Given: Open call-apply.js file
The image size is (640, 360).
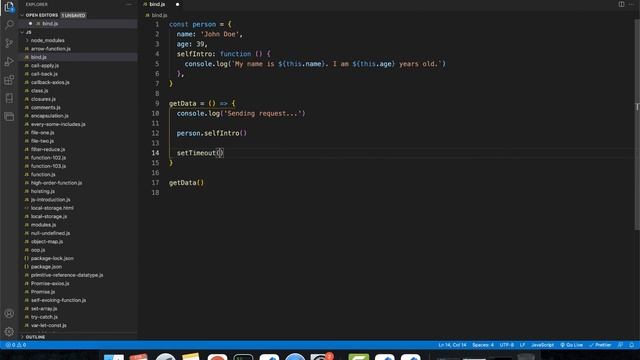Looking at the screenshot, I should [x=45, y=65].
